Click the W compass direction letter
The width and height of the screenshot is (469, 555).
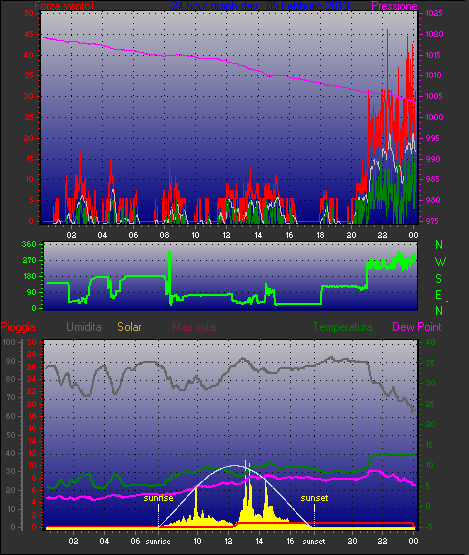440,262
